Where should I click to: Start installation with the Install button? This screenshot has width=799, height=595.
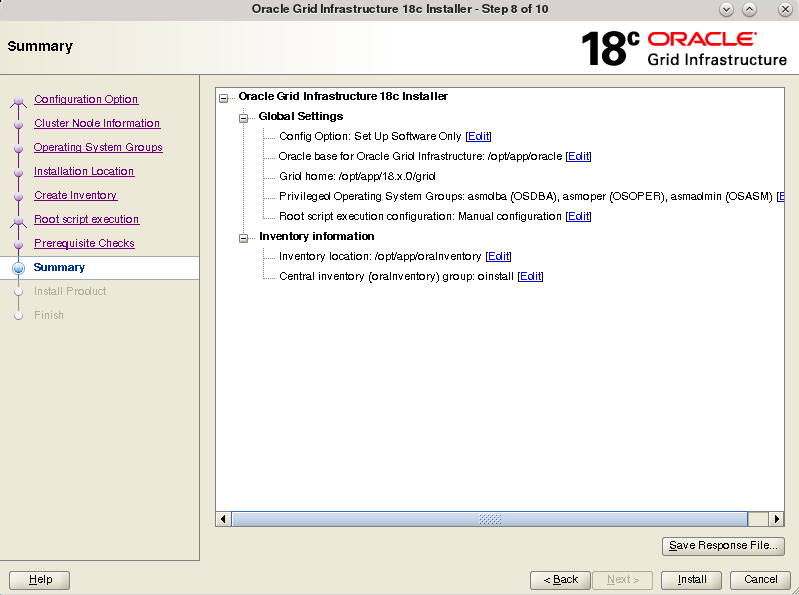691,580
